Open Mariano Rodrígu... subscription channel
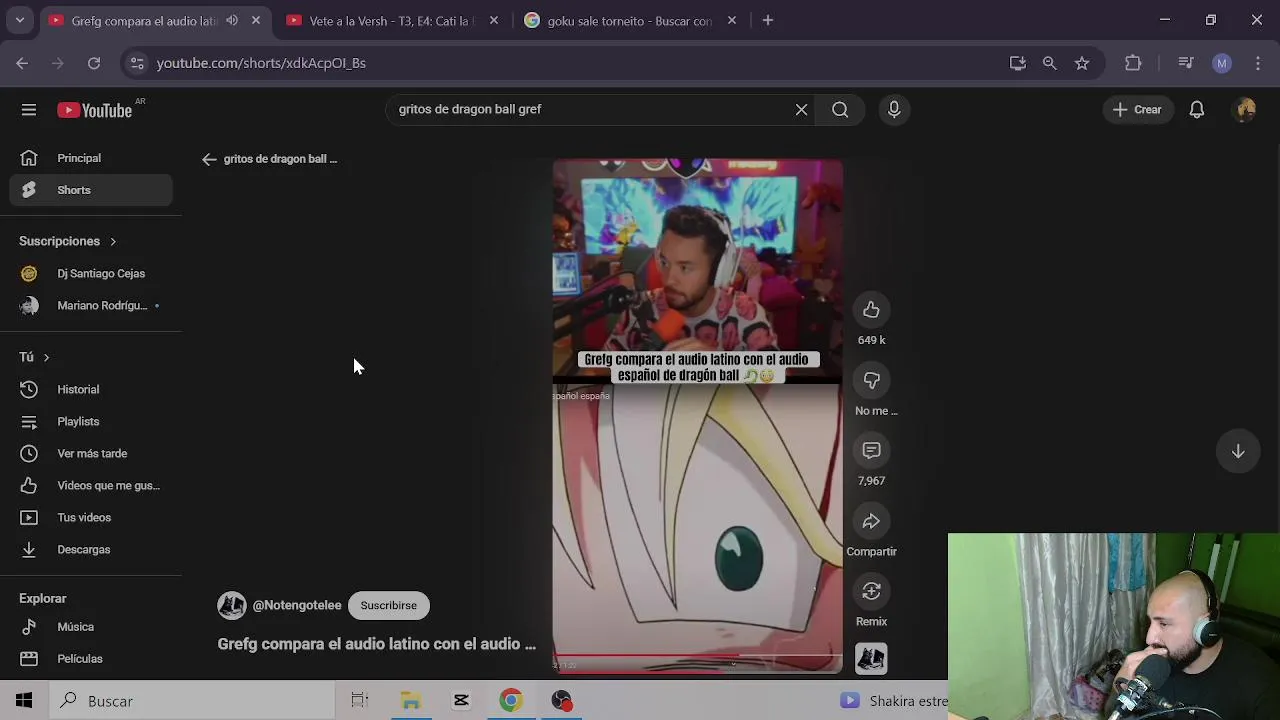The image size is (1280, 720). click(x=91, y=305)
